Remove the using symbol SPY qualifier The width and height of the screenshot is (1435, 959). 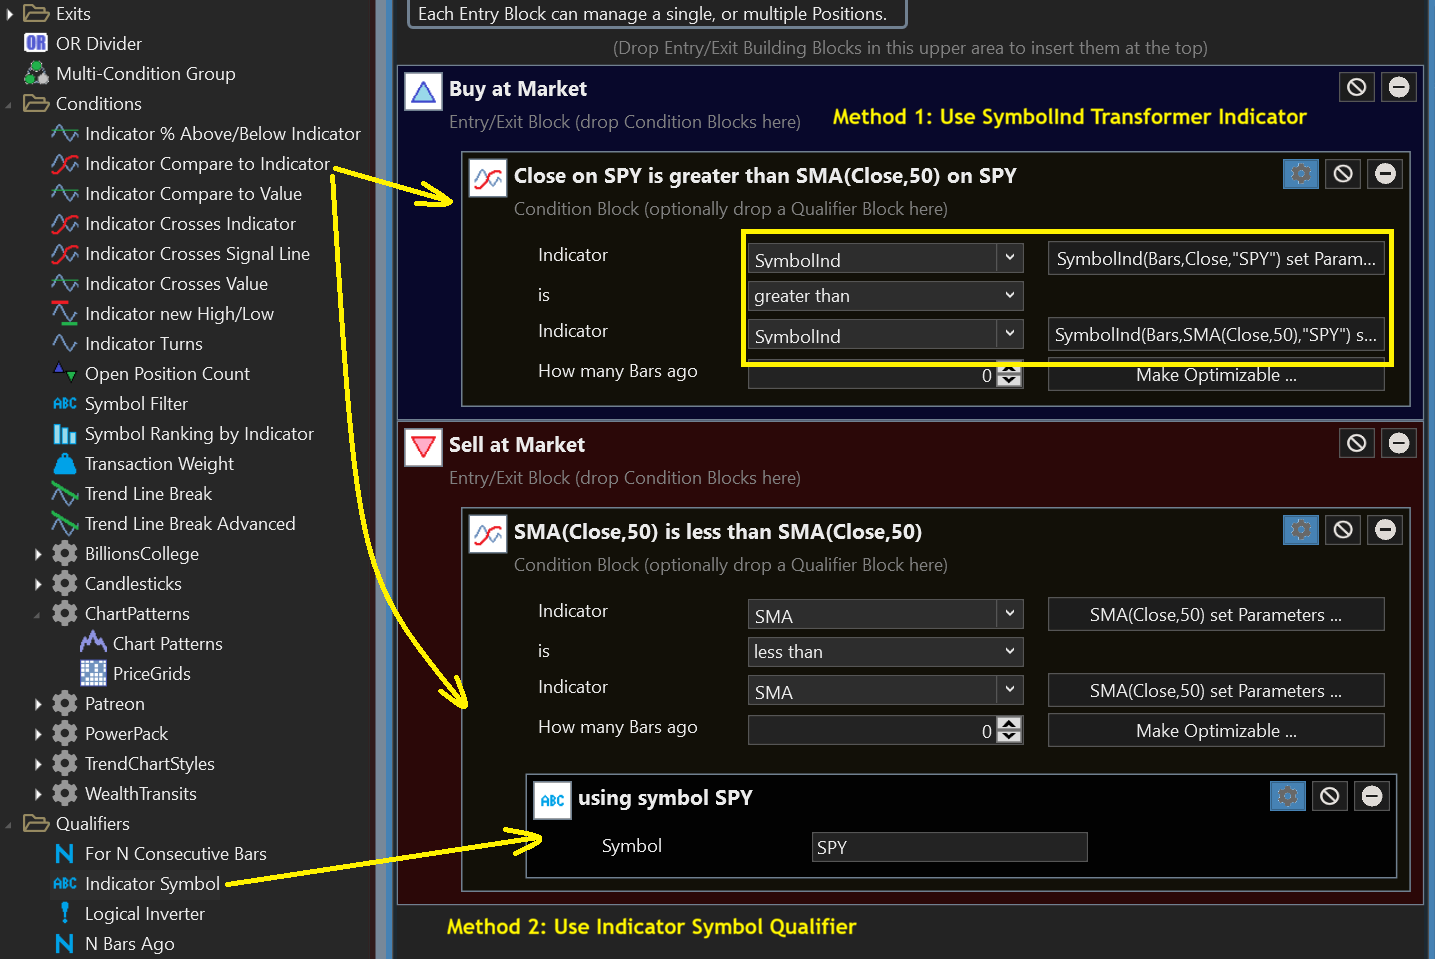pyautogui.click(x=1372, y=796)
